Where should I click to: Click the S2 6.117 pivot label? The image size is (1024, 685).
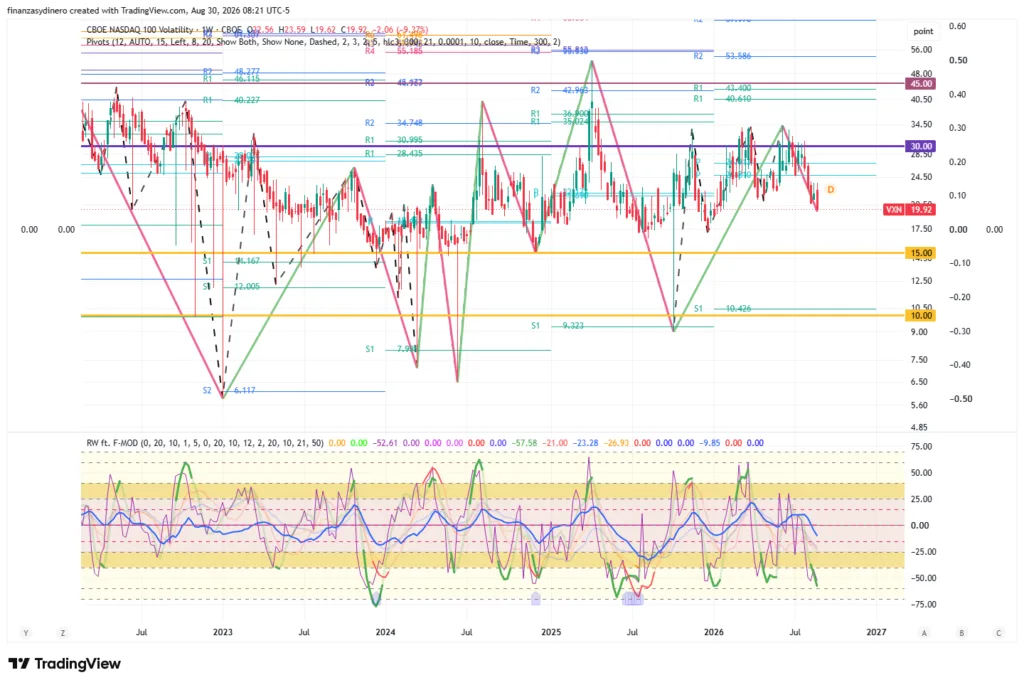(229, 390)
